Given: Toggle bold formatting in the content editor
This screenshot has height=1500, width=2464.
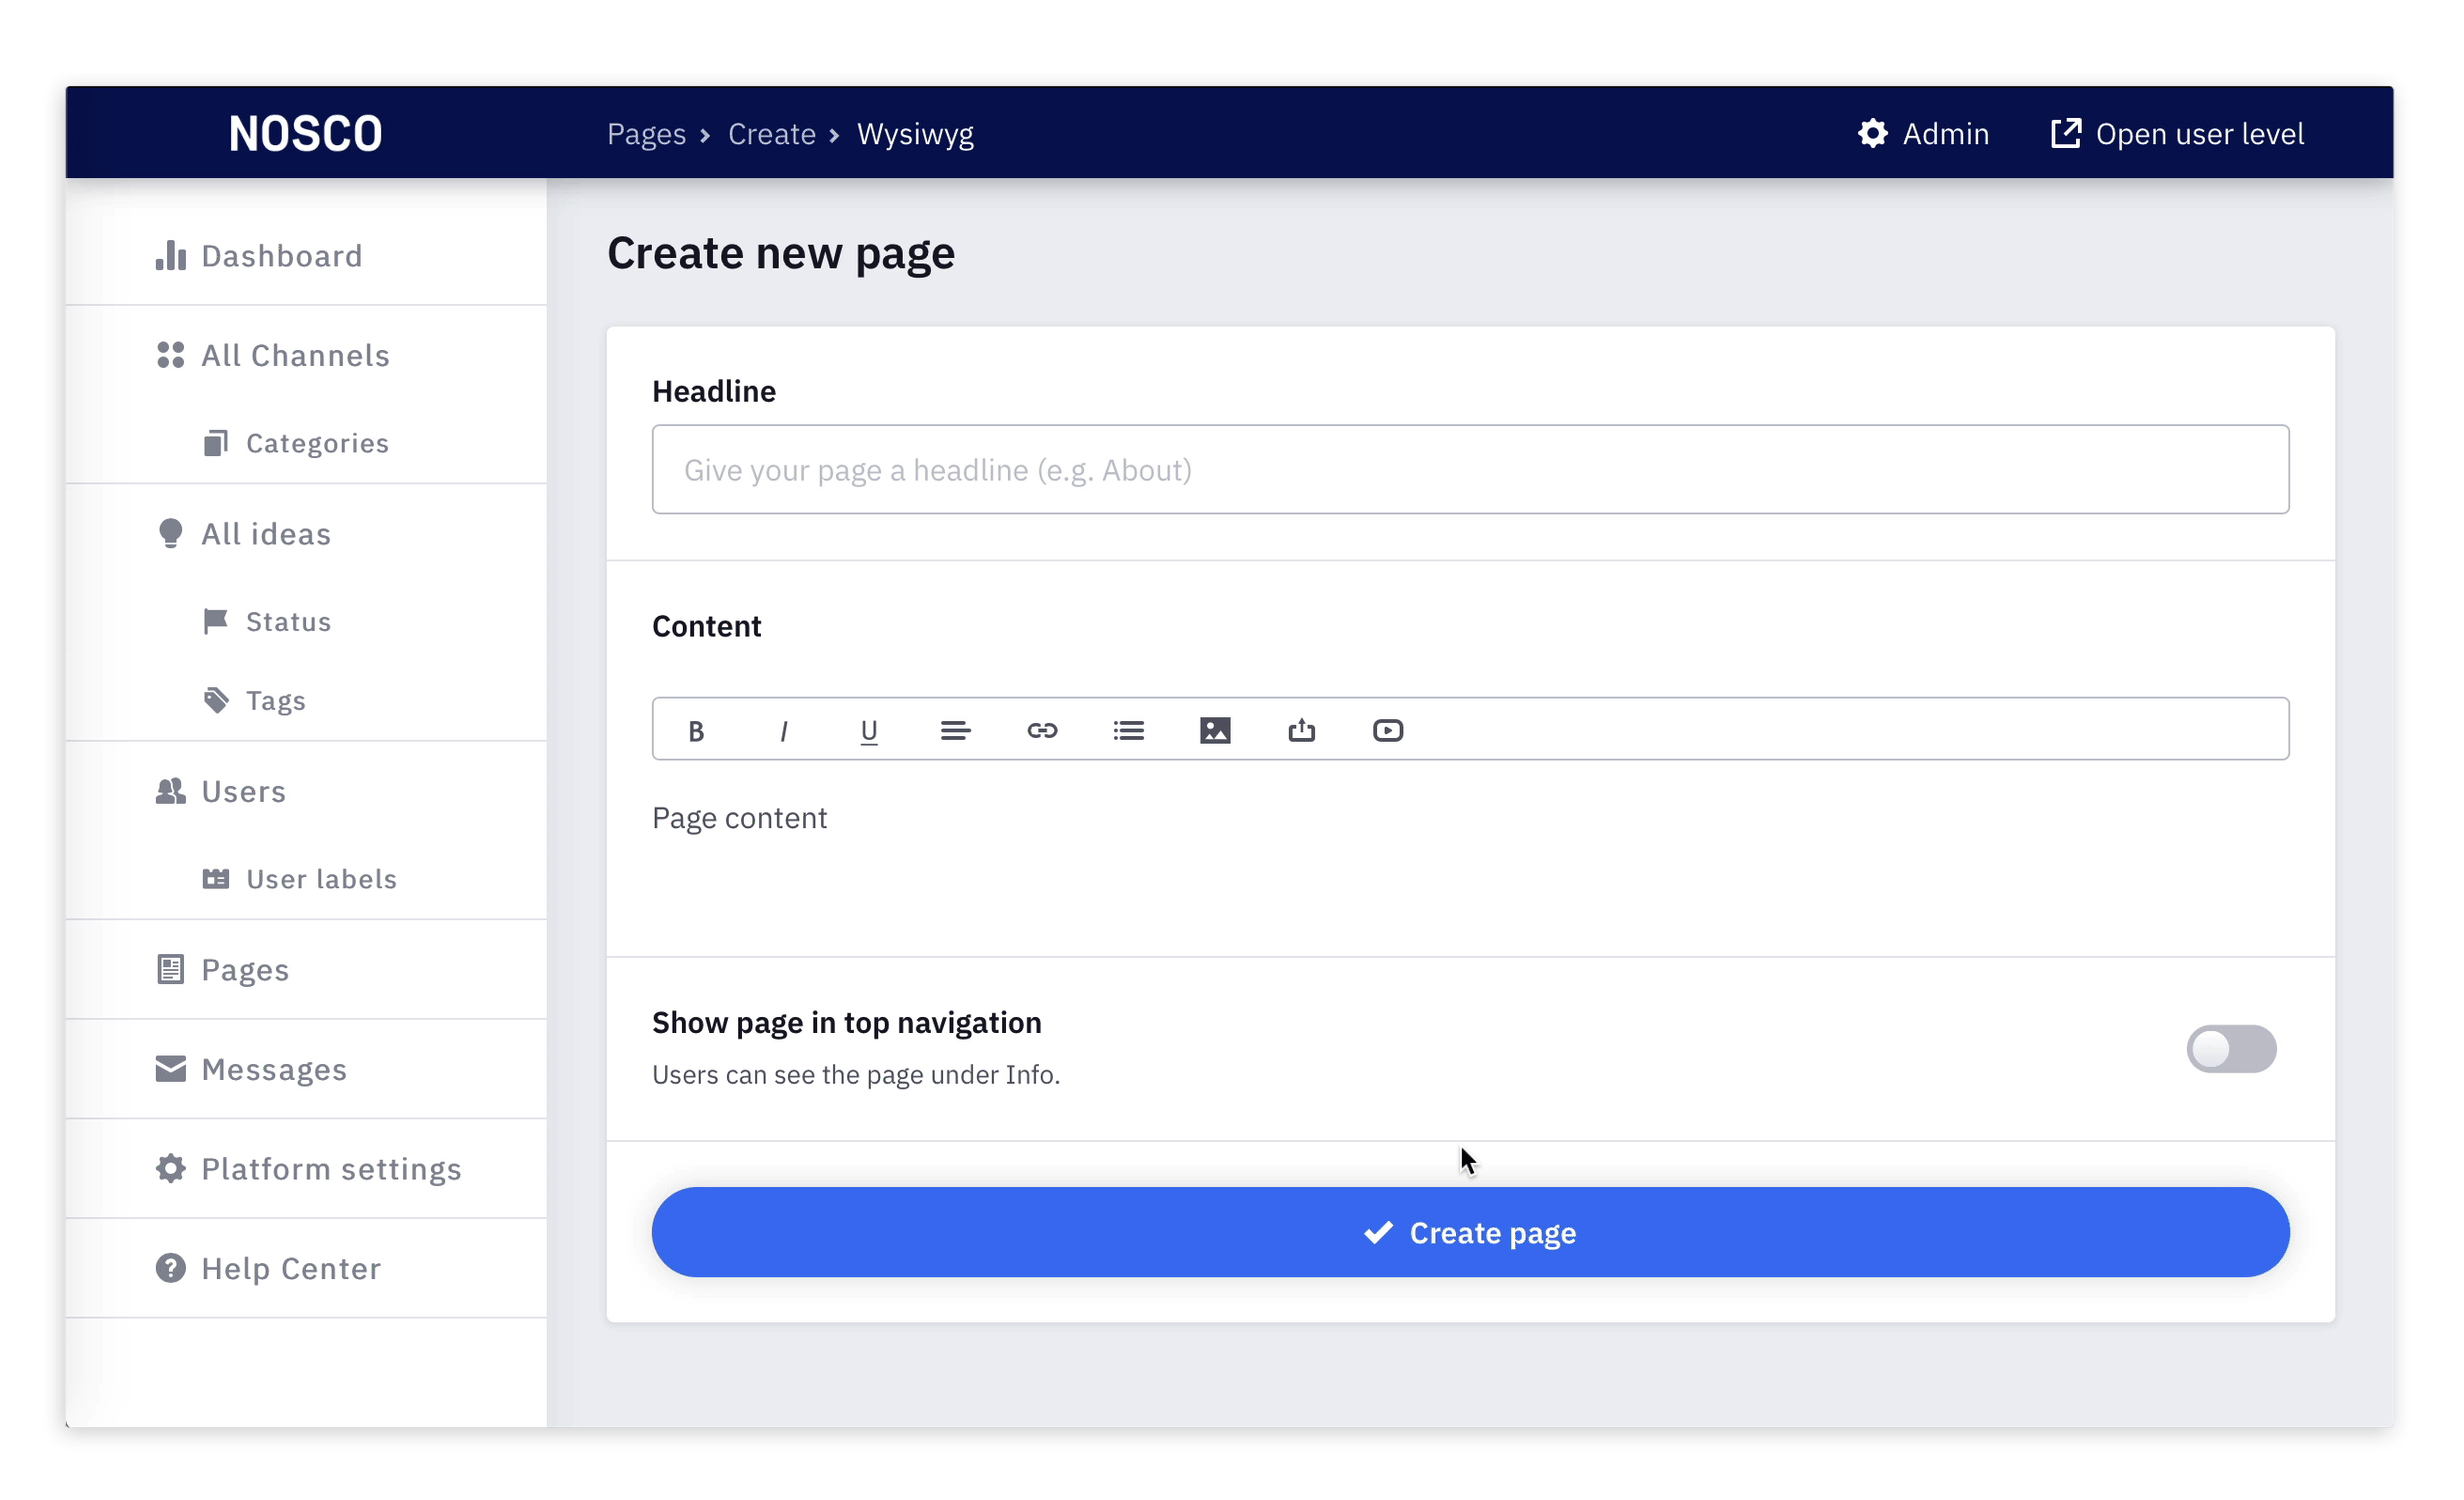Looking at the screenshot, I should (x=696, y=731).
